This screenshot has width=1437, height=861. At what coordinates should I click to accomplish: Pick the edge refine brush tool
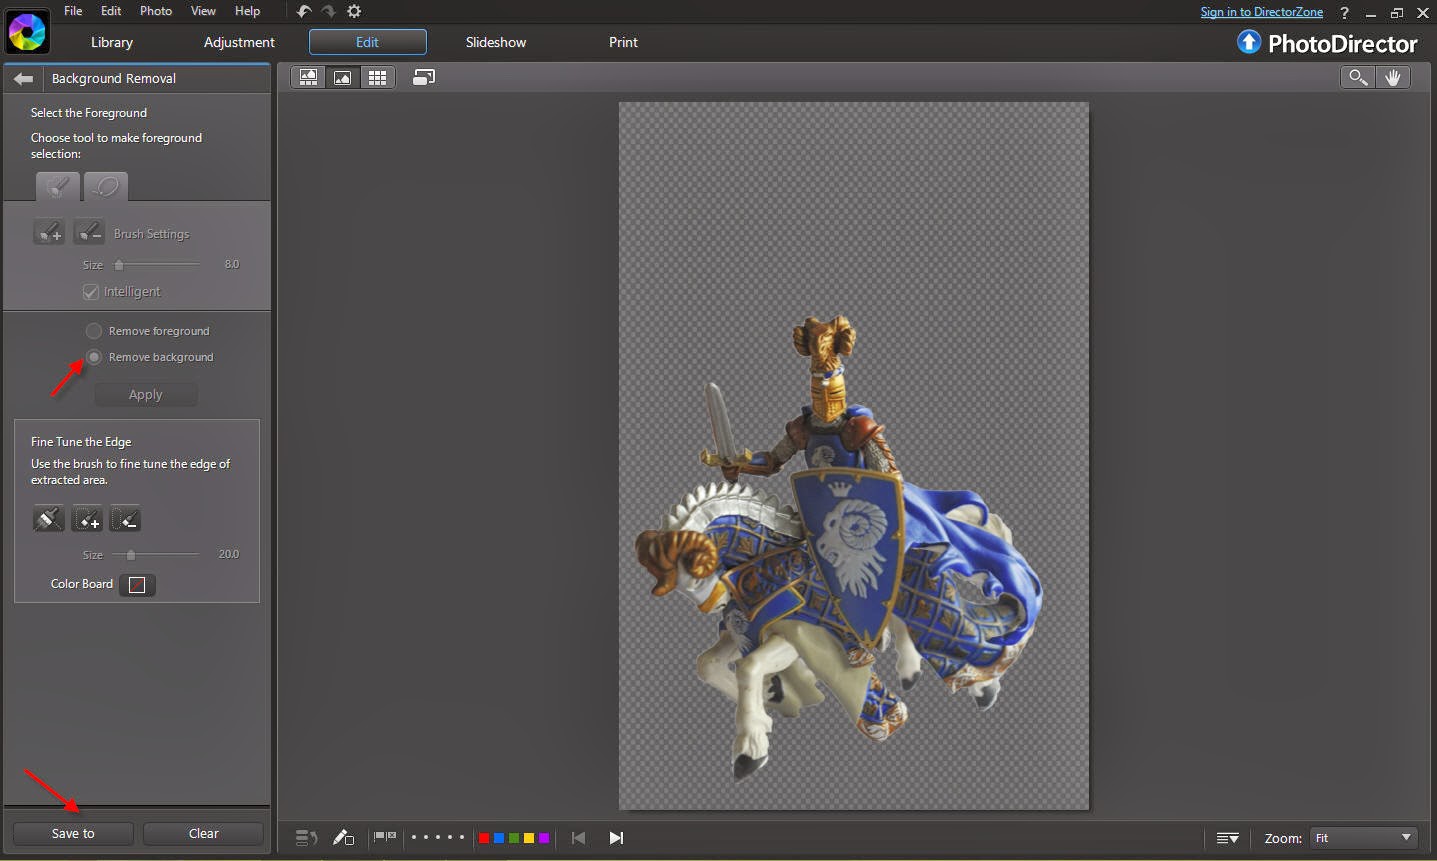[x=48, y=519]
